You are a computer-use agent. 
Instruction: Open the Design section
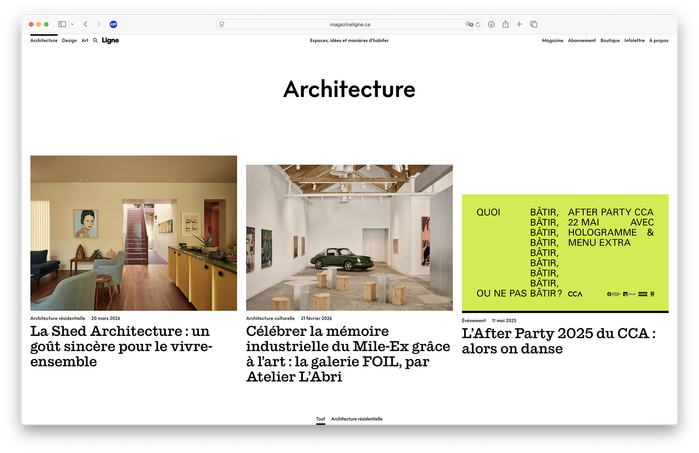(69, 41)
